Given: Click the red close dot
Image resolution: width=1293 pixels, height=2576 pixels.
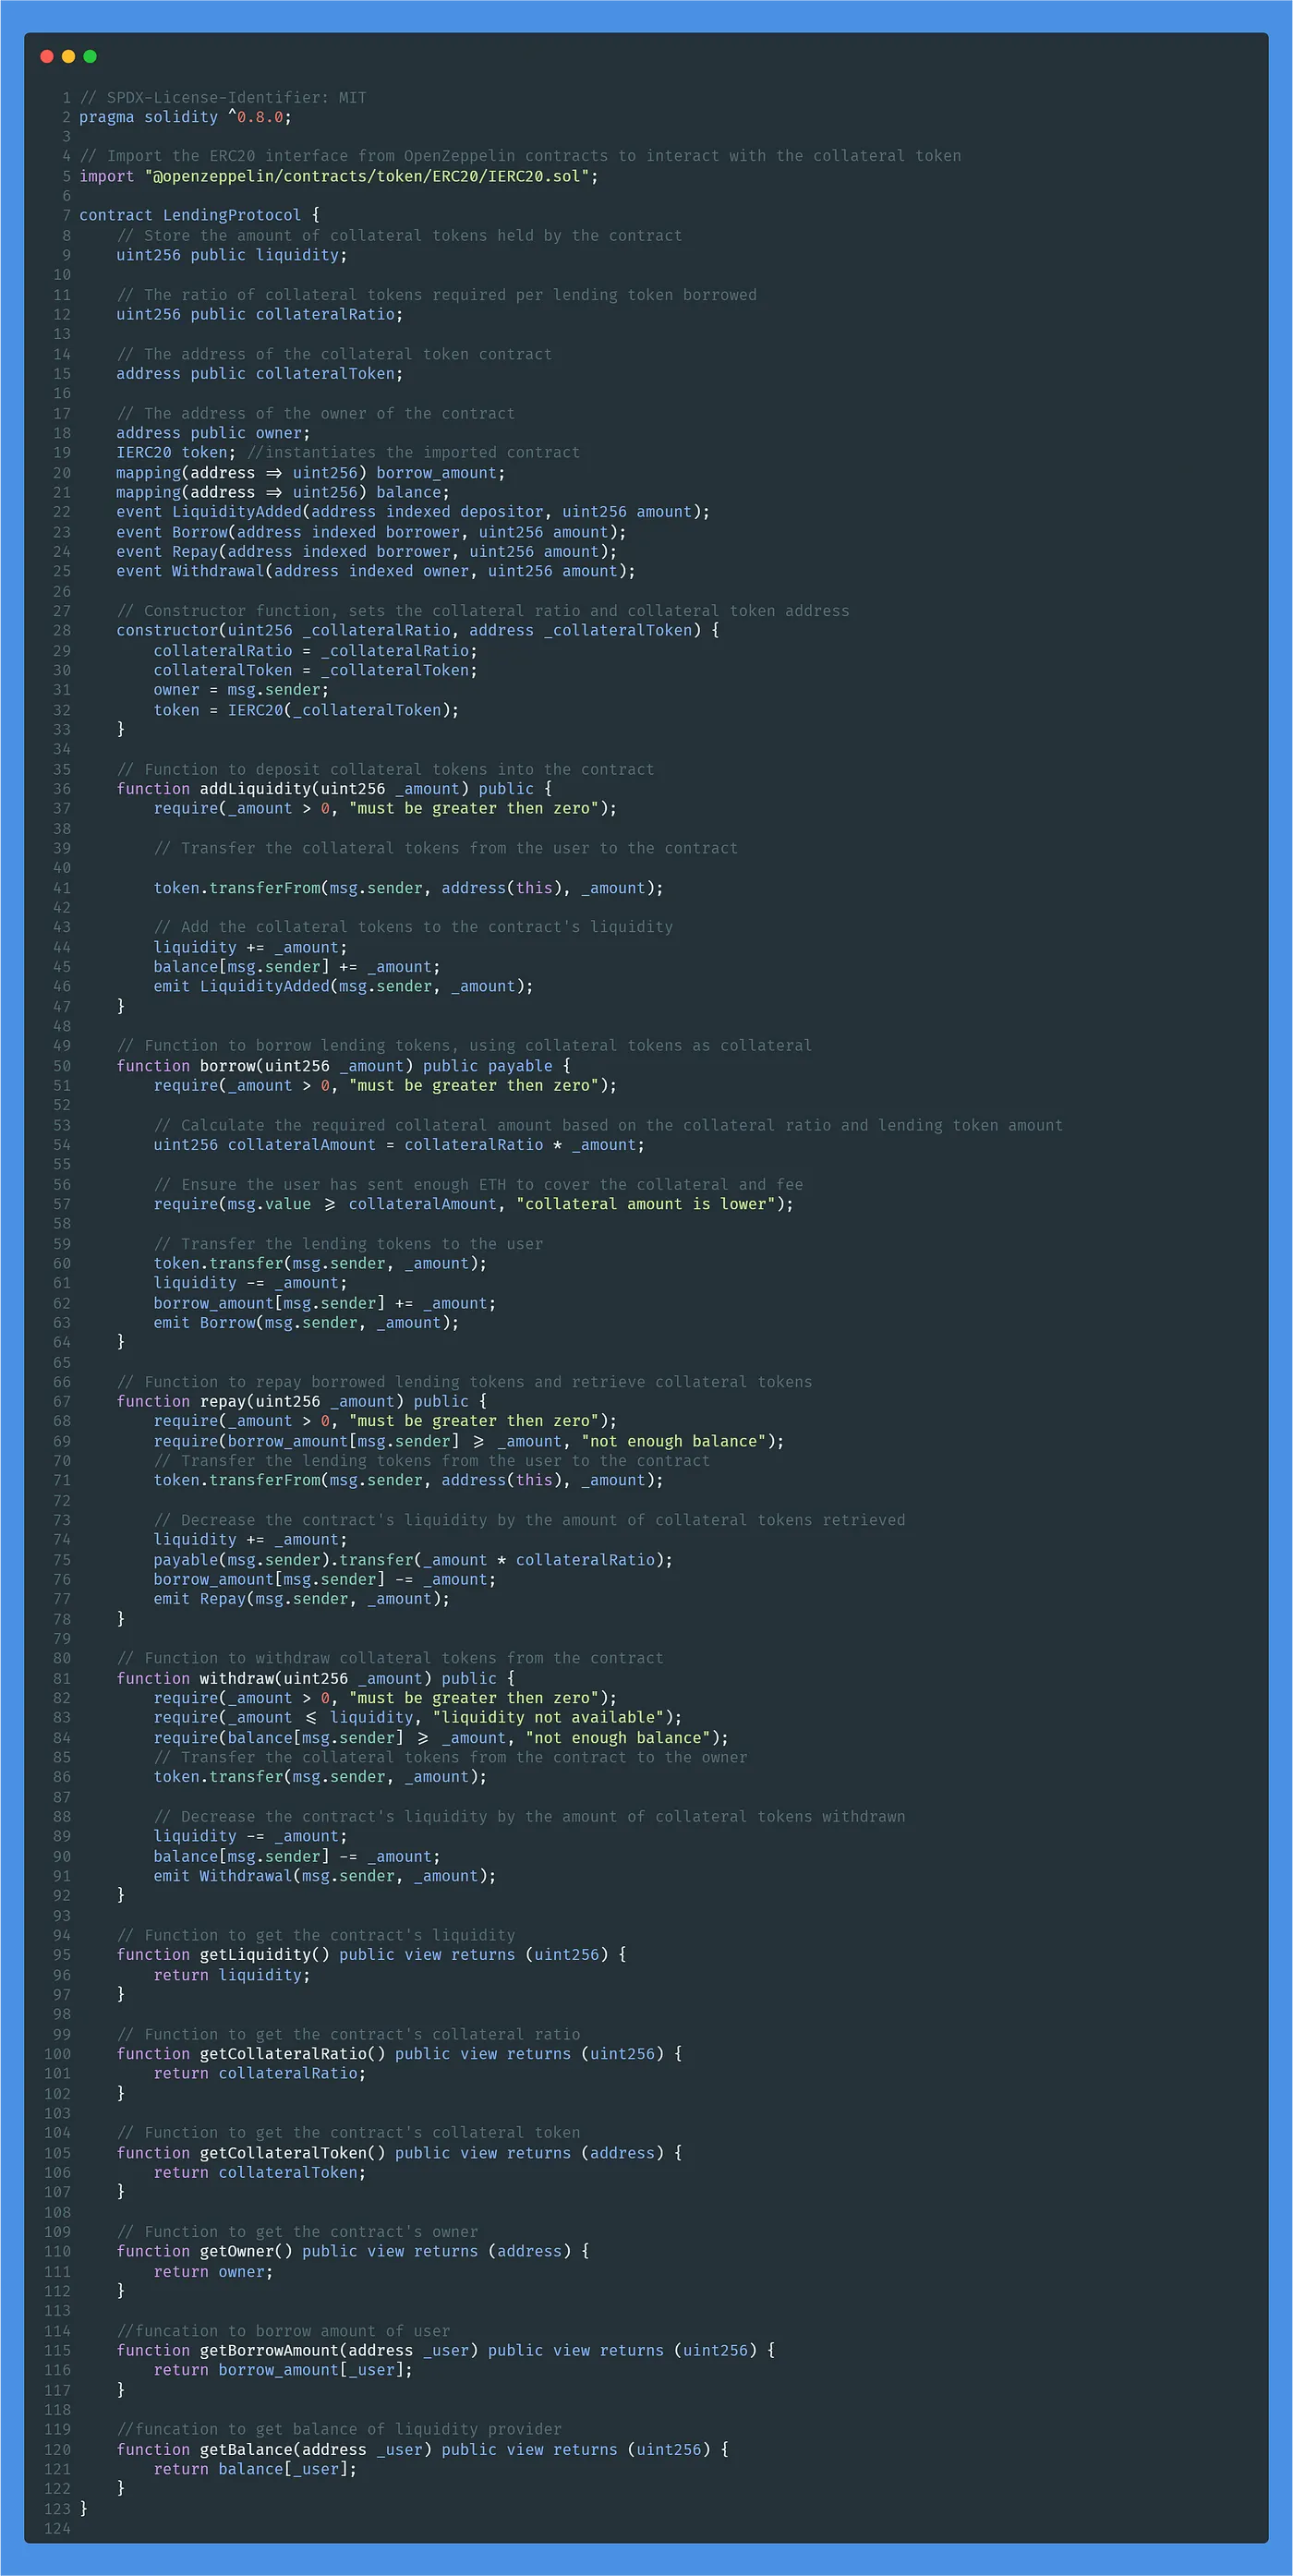Looking at the screenshot, I should (46, 56).
